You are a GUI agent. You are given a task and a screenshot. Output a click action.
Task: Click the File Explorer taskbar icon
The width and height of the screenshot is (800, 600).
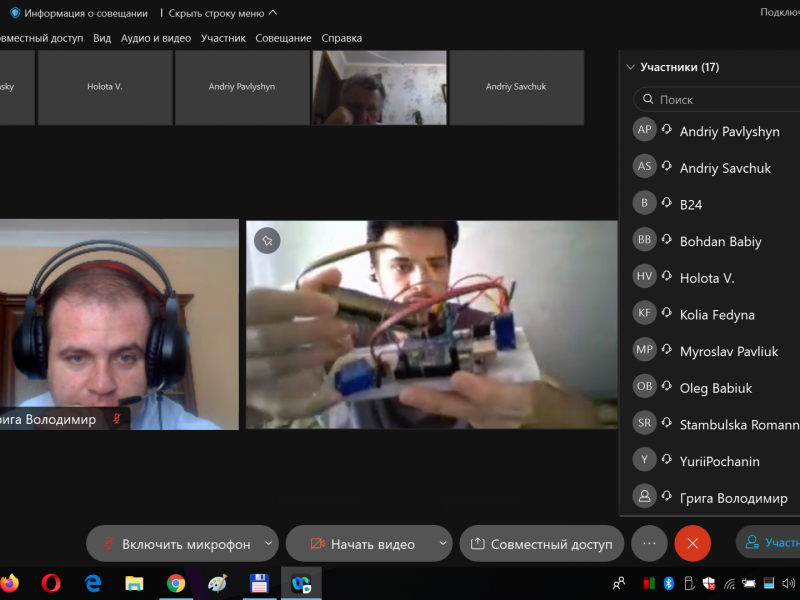134,582
